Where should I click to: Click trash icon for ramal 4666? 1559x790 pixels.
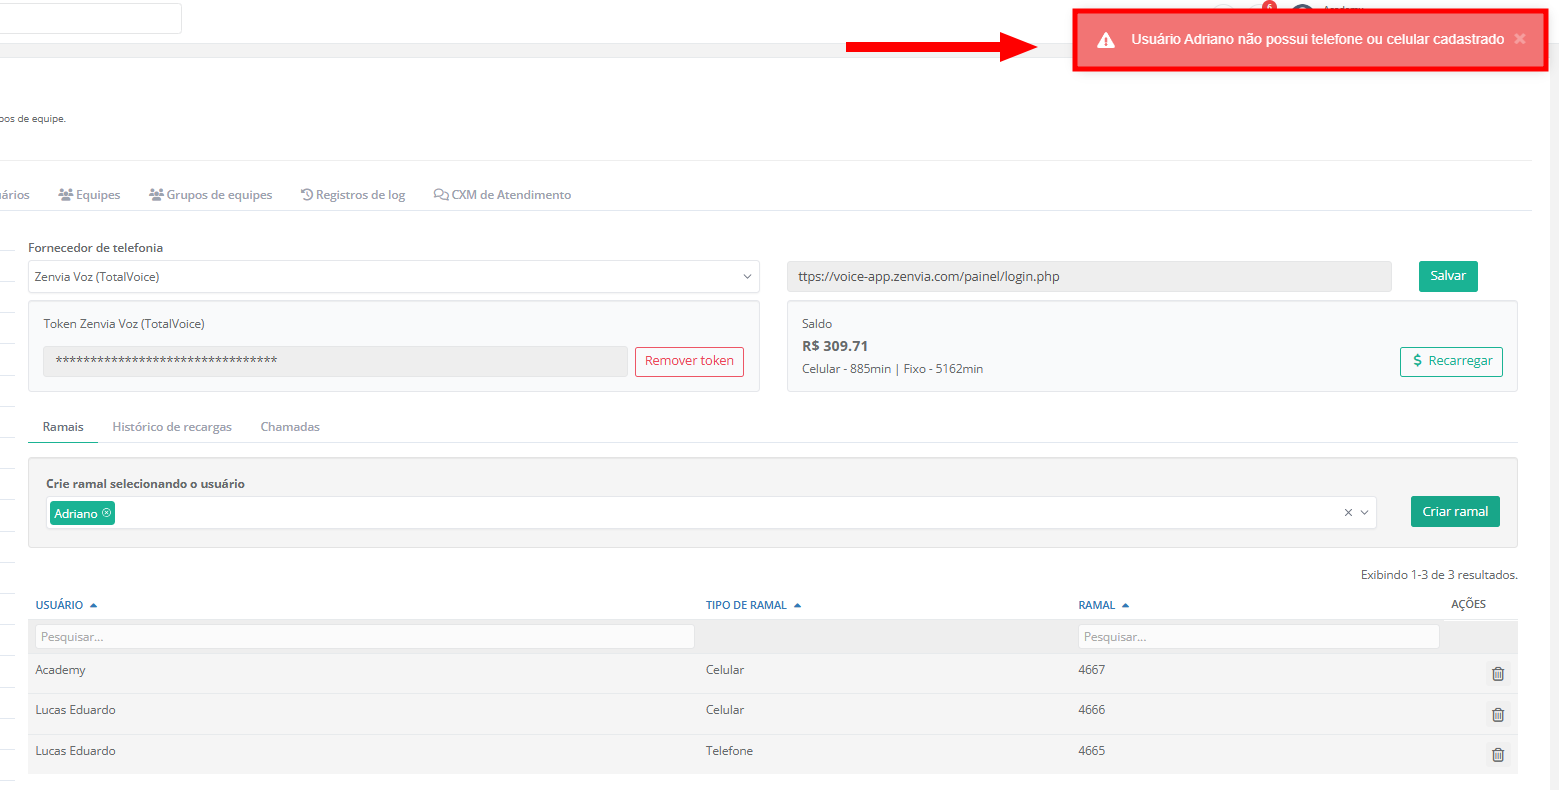click(1497, 714)
